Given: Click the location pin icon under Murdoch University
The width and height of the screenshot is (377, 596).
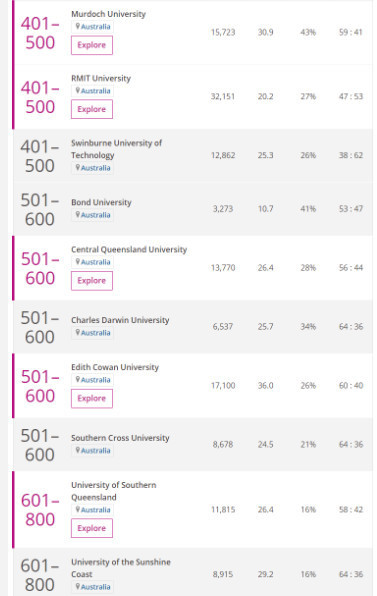Looking at the screenshot, I should tap(78, 26).
